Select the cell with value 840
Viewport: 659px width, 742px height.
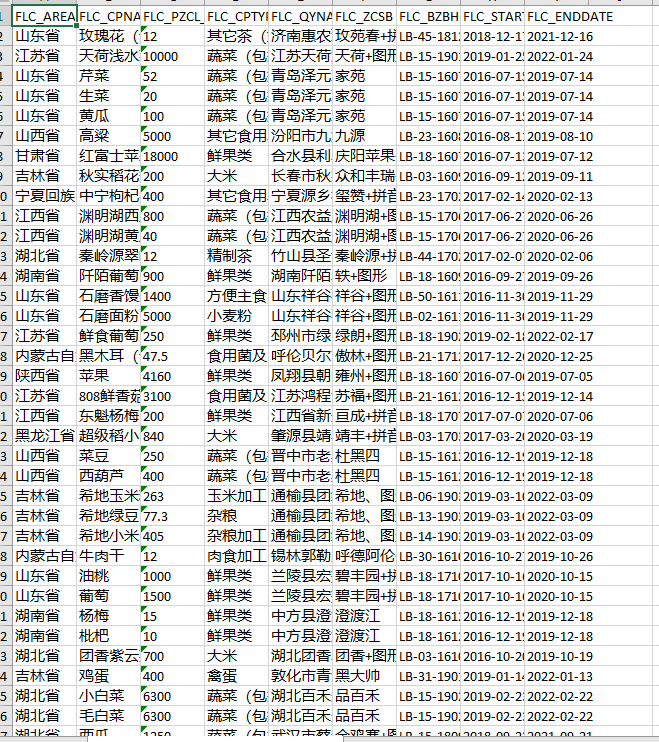click(x=173, y=436)
